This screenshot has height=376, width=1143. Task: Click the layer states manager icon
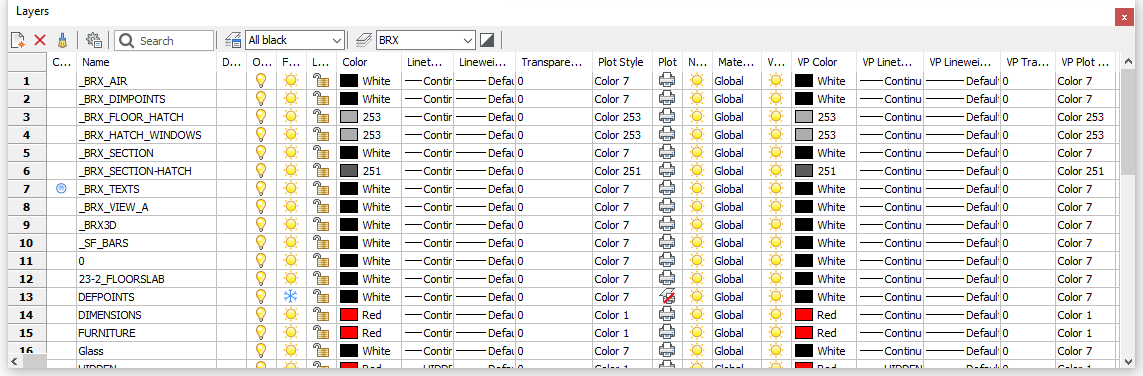[233, 41]
